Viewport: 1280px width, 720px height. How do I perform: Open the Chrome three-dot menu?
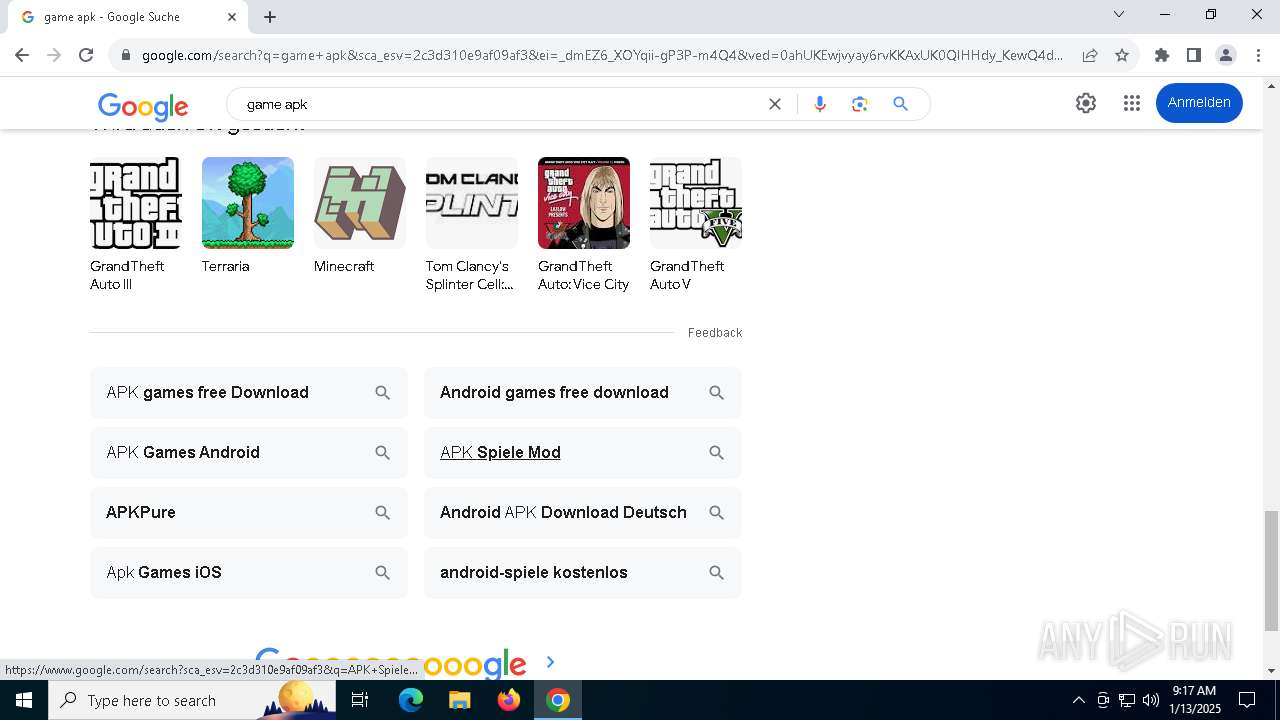click(1258, 55)
